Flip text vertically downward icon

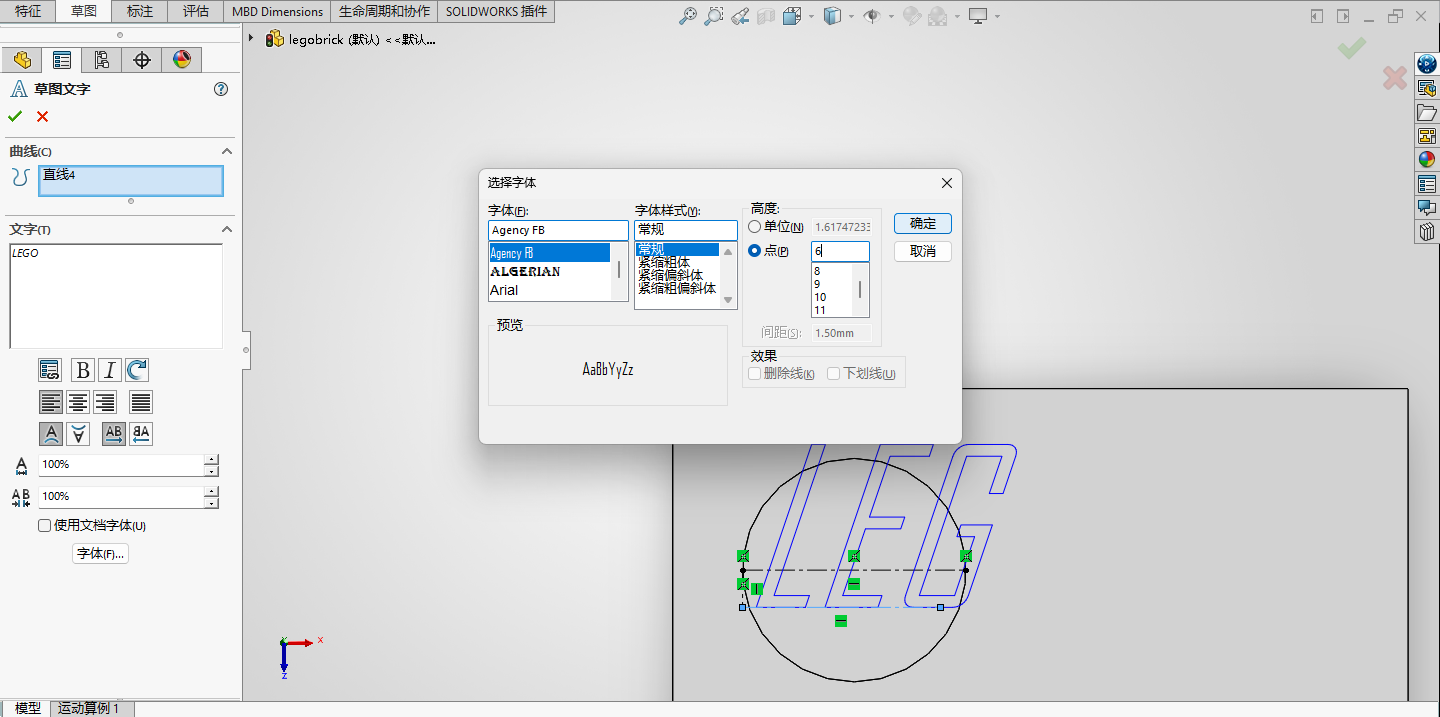tap(78, 434)
